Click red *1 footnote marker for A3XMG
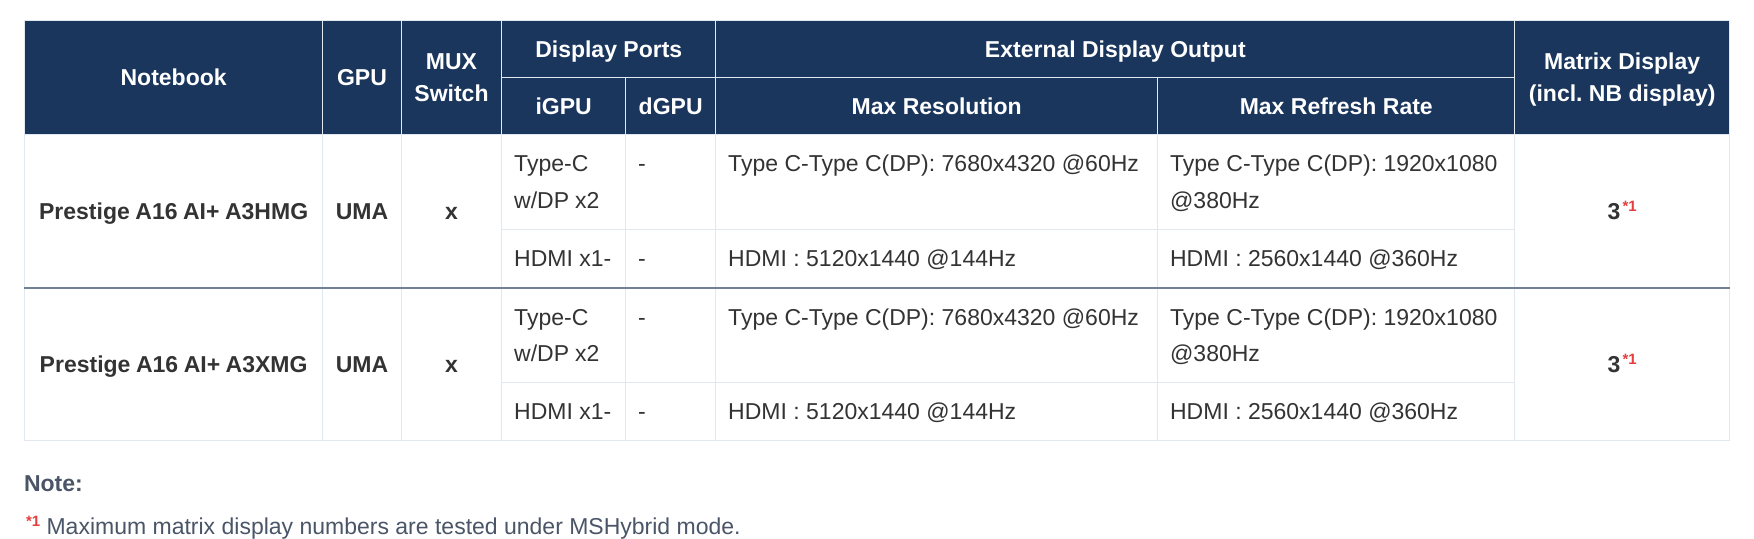This screenshot has width=1754, height=539. point(1629,359)
